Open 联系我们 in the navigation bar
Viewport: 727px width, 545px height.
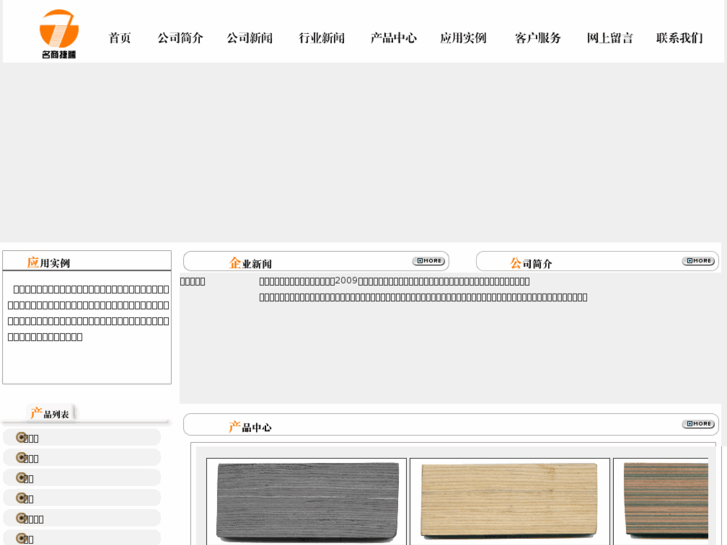679,38
